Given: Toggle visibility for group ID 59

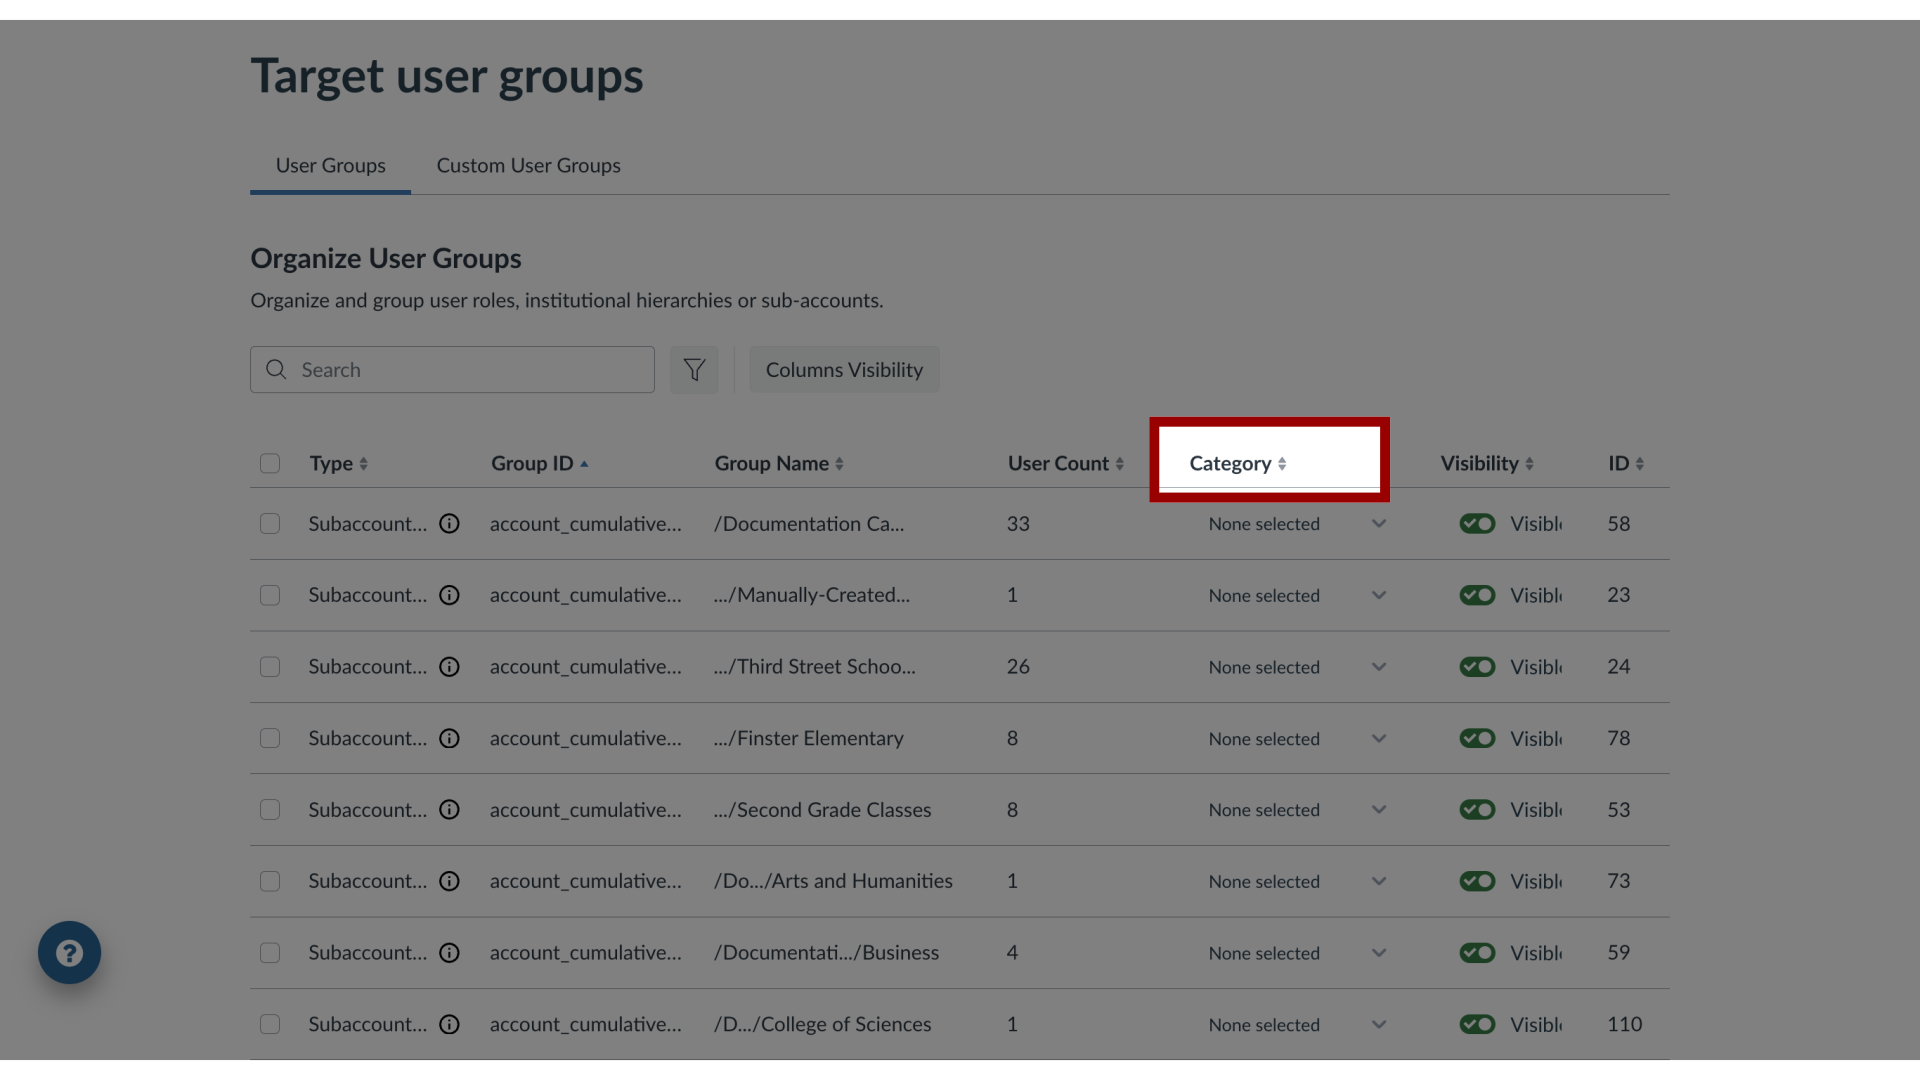Looking at the screenshot, I should (x=1477, y=953).
